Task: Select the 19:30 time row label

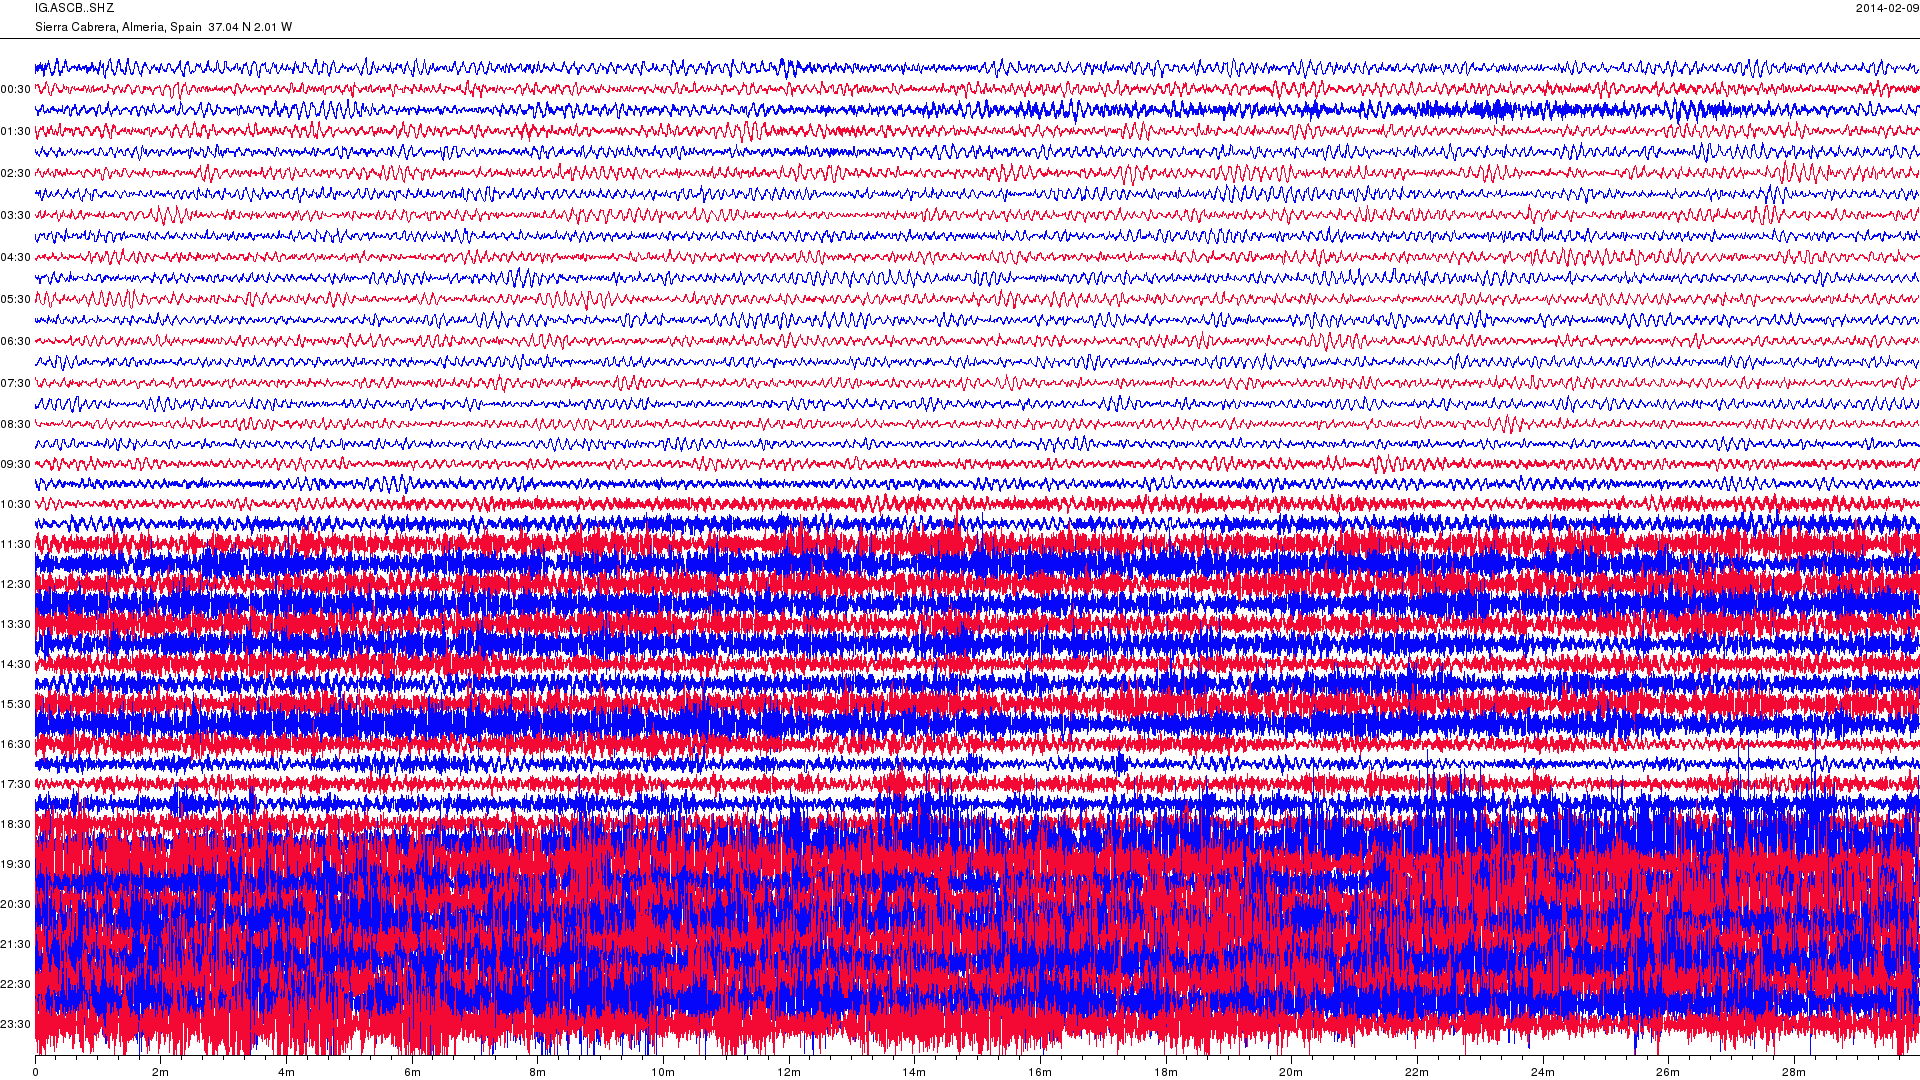Action: pyautogui.click(x=16, y=864)
